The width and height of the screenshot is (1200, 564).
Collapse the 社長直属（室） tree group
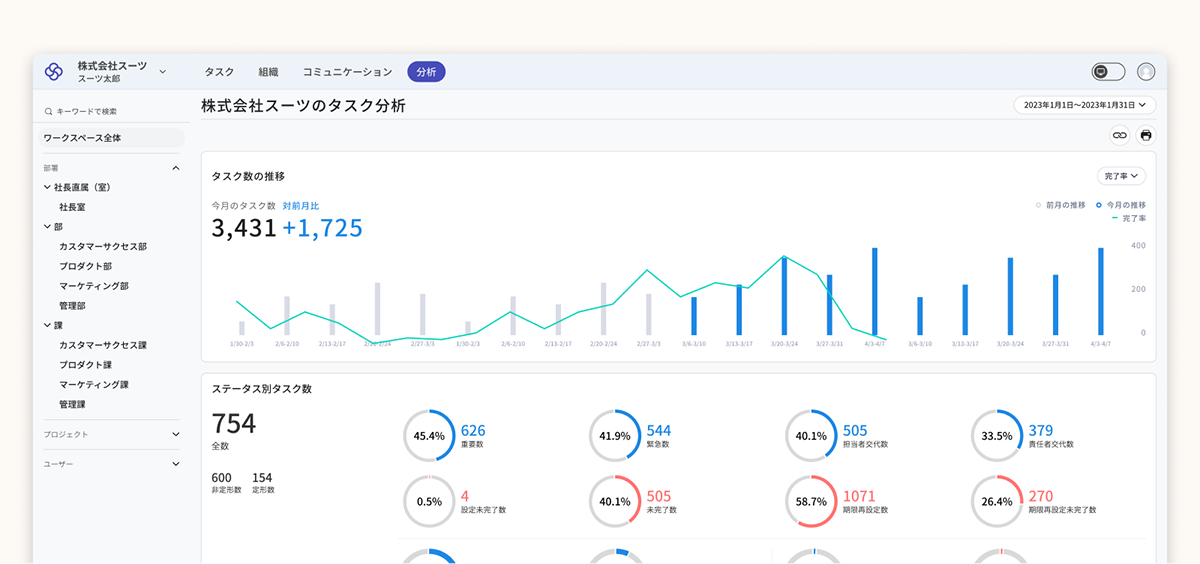[x=47, y=187]
